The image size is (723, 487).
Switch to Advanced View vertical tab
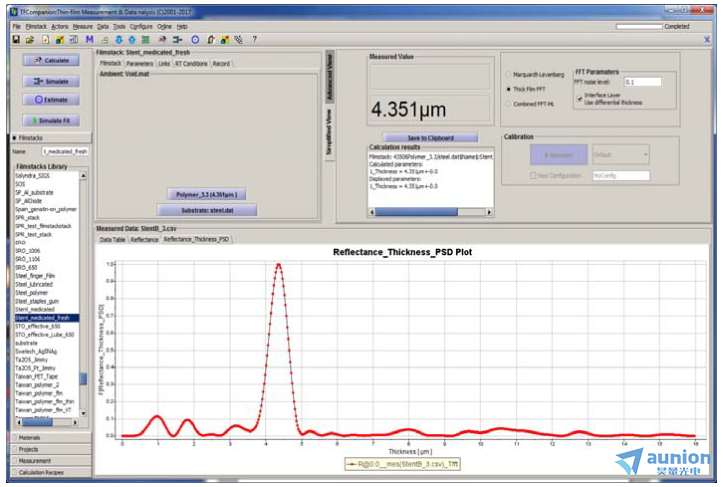click(329, 77)
